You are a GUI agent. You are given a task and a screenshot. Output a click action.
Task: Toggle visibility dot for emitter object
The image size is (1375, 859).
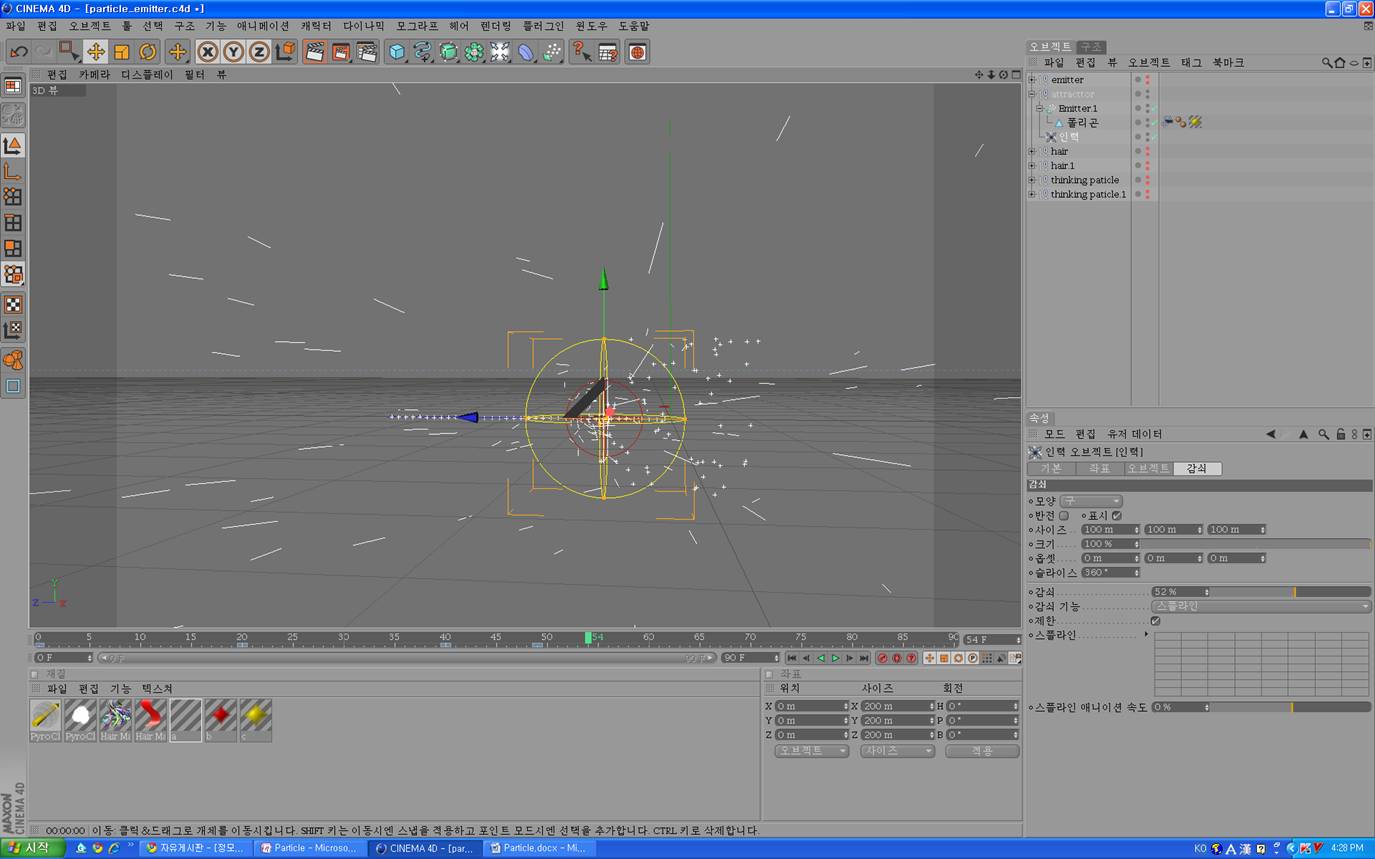pos(1137,80)
